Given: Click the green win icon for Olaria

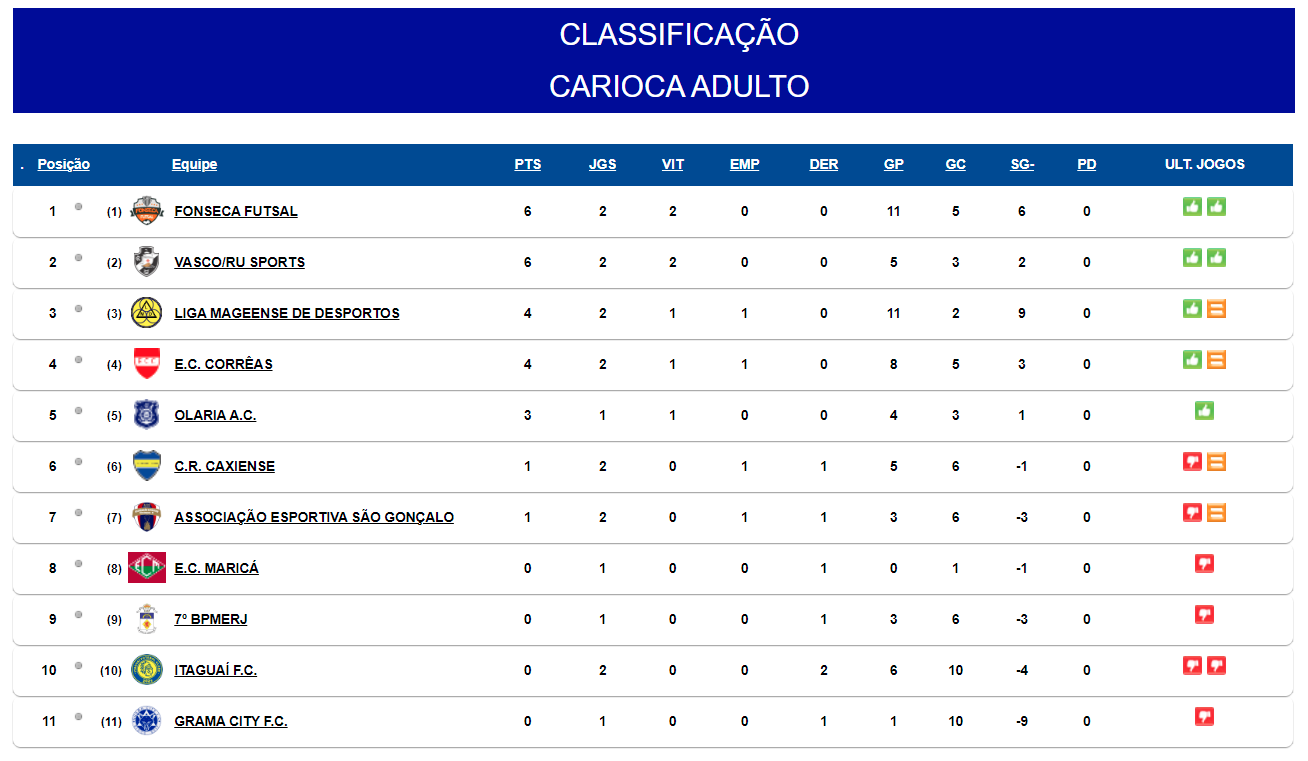Looking at the screenshot, I should click(1205, 411).
